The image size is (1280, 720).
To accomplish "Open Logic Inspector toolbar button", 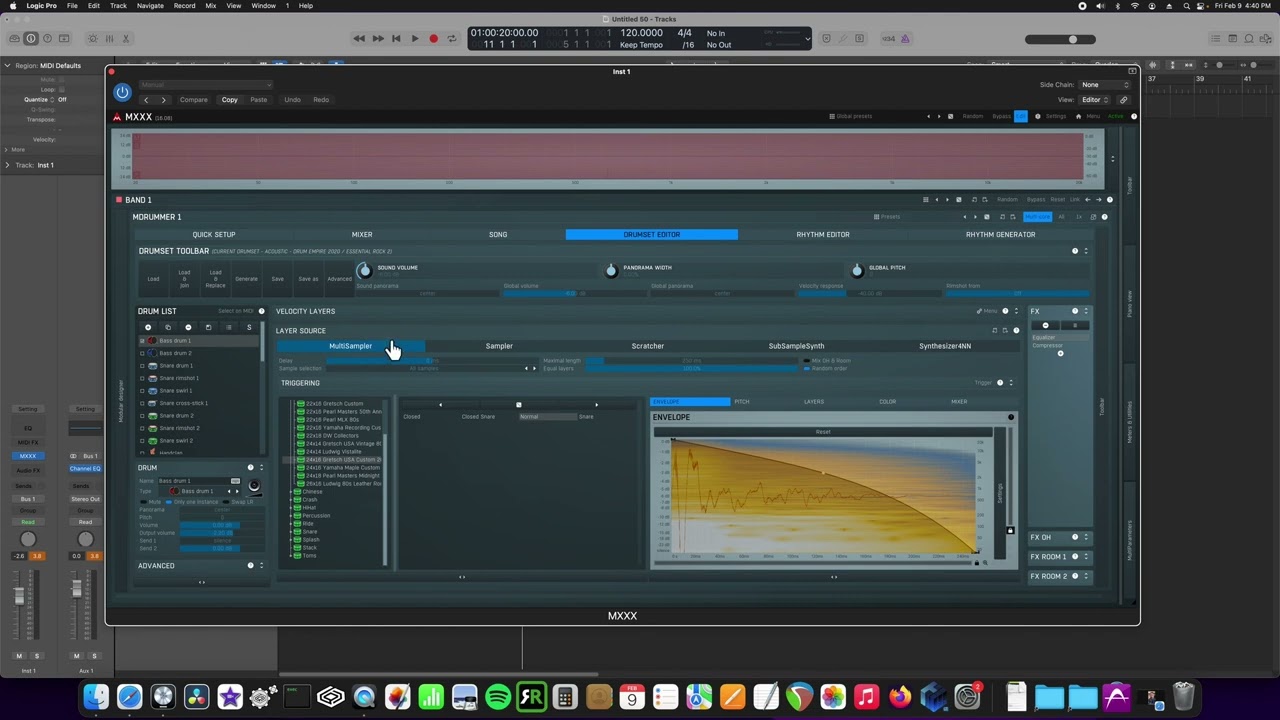I will tap(30, 39).
